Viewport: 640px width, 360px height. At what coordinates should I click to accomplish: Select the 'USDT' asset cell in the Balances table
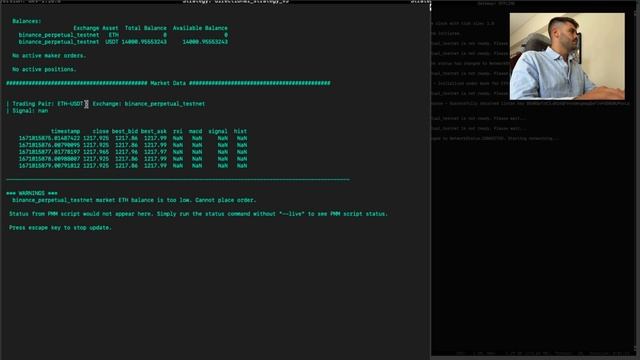[x=112, y=42]
